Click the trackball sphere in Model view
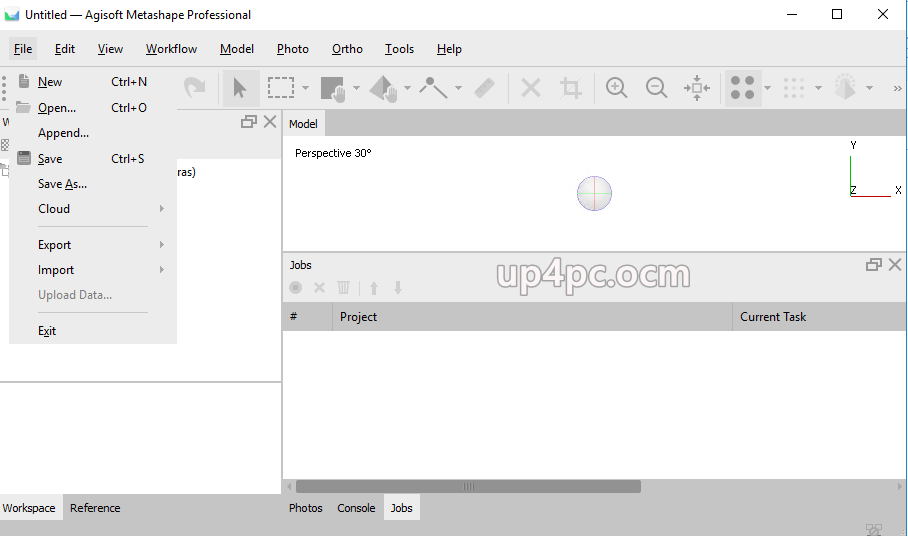This screenshot has height=536, width=908. pos(594,193)
